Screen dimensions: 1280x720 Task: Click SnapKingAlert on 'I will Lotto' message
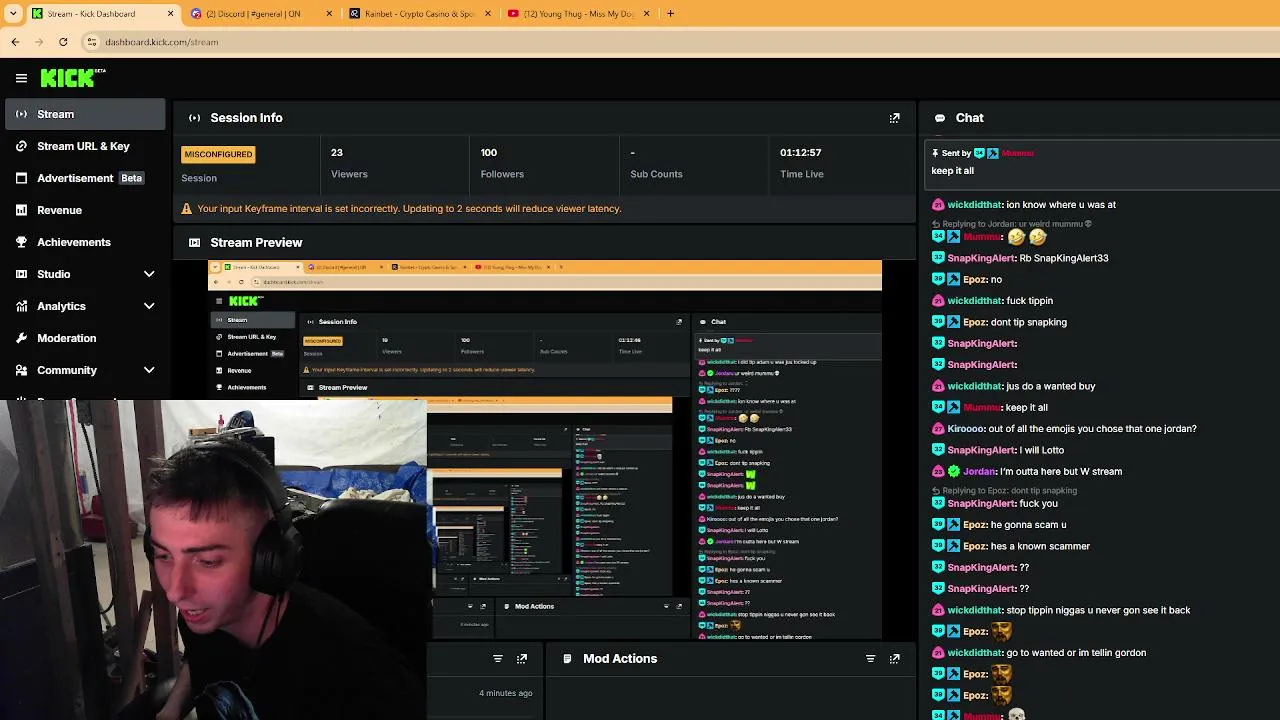982,451
